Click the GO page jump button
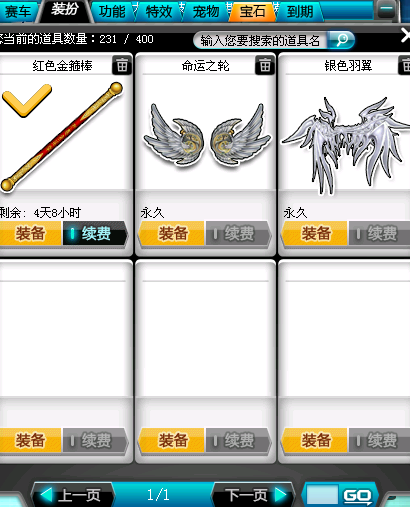 pyautogui.click(x=358, y=496)
